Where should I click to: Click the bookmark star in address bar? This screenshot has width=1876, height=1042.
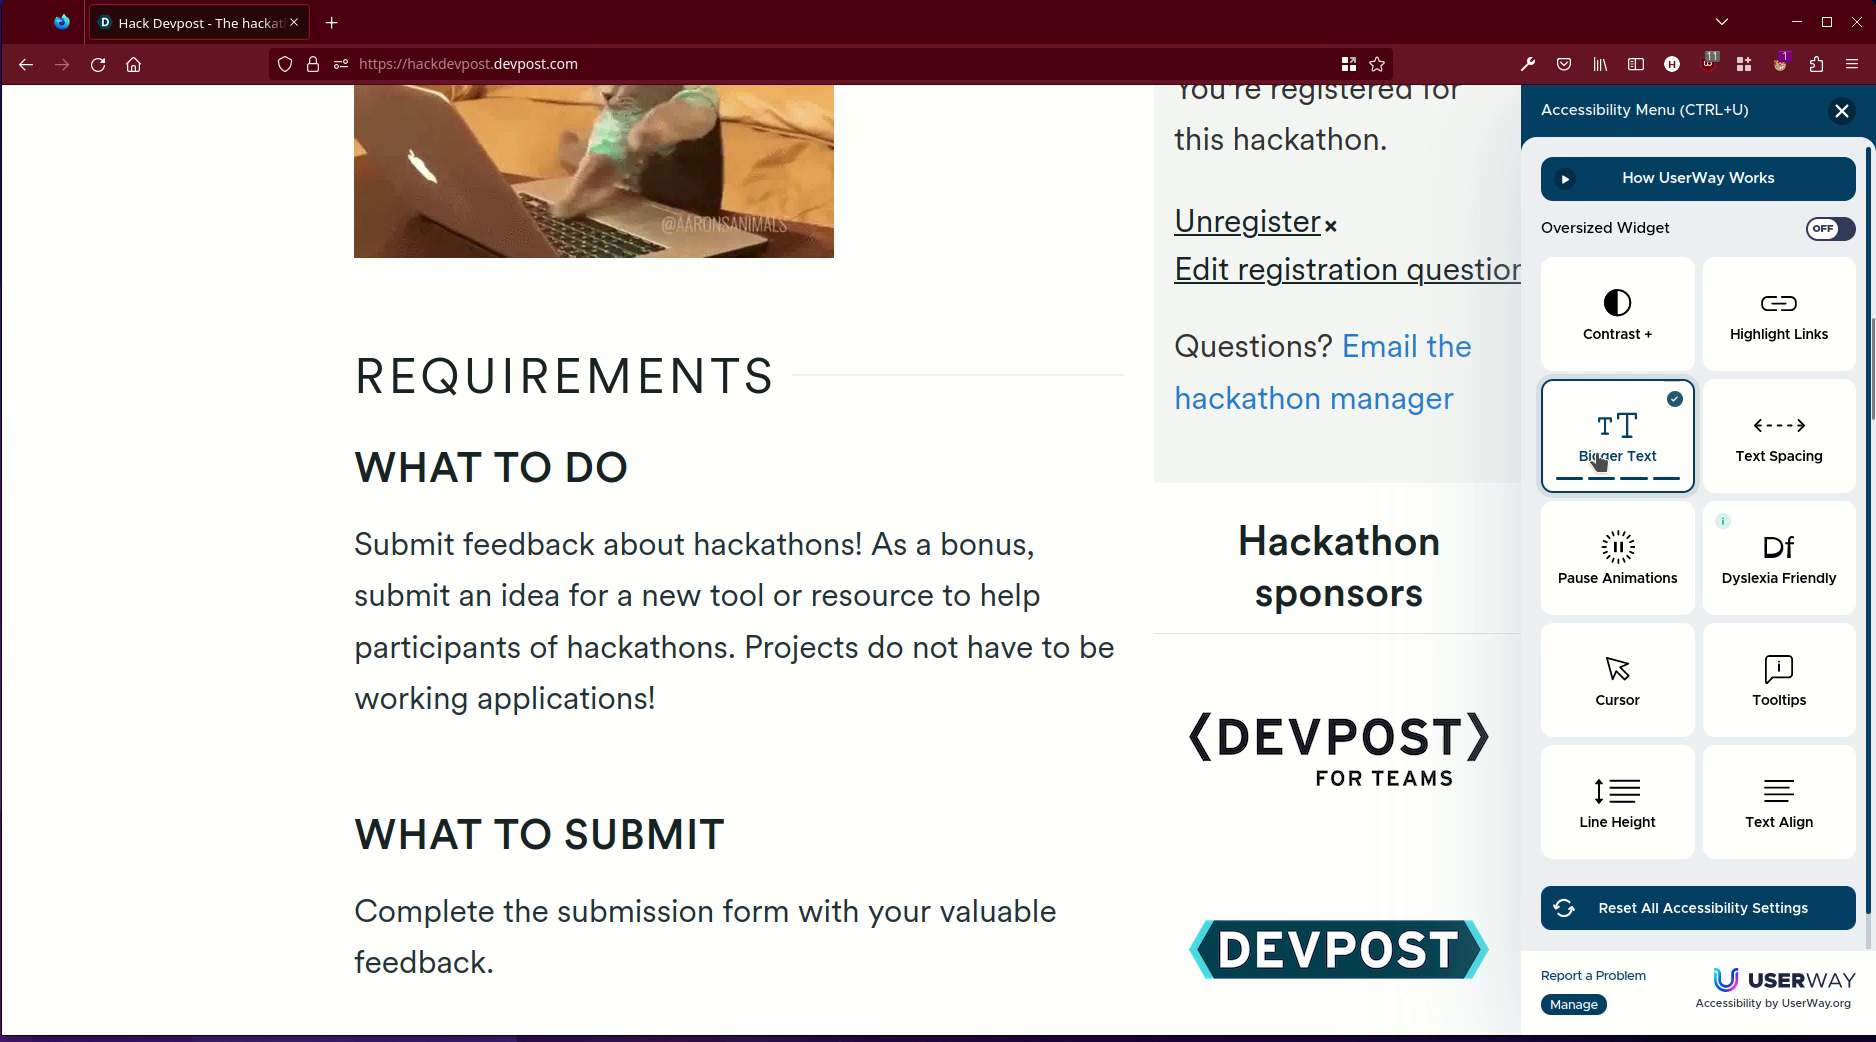1376,63
